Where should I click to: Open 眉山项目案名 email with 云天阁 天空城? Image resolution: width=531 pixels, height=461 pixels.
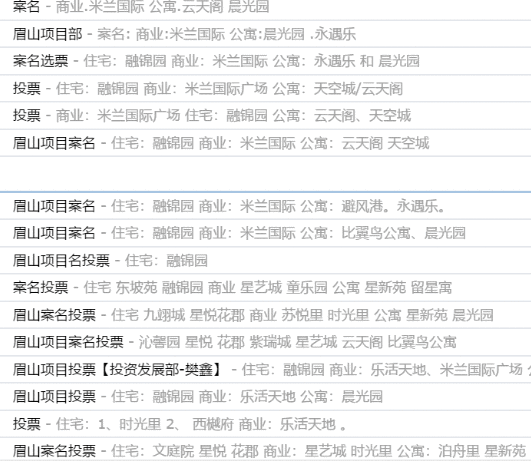[x=266, y=143]
